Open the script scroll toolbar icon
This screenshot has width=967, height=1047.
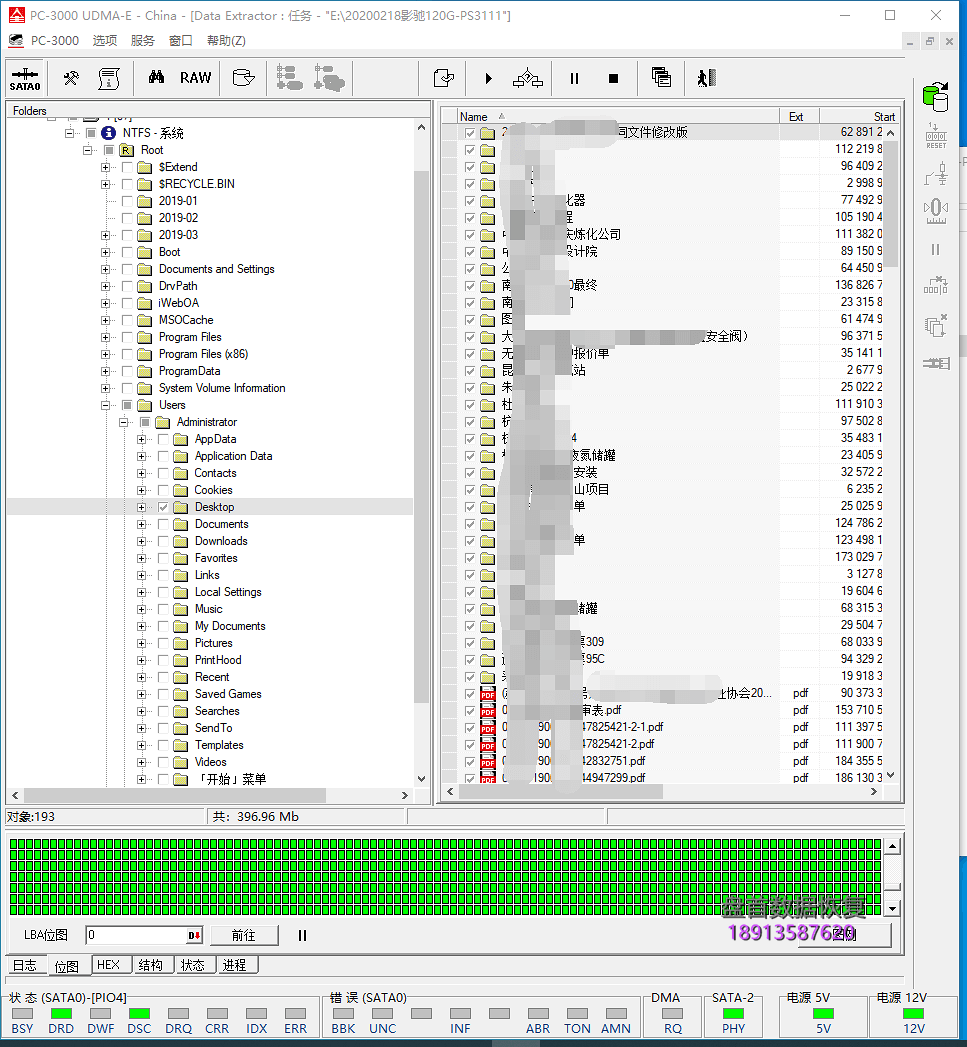(x=109, y=79)
